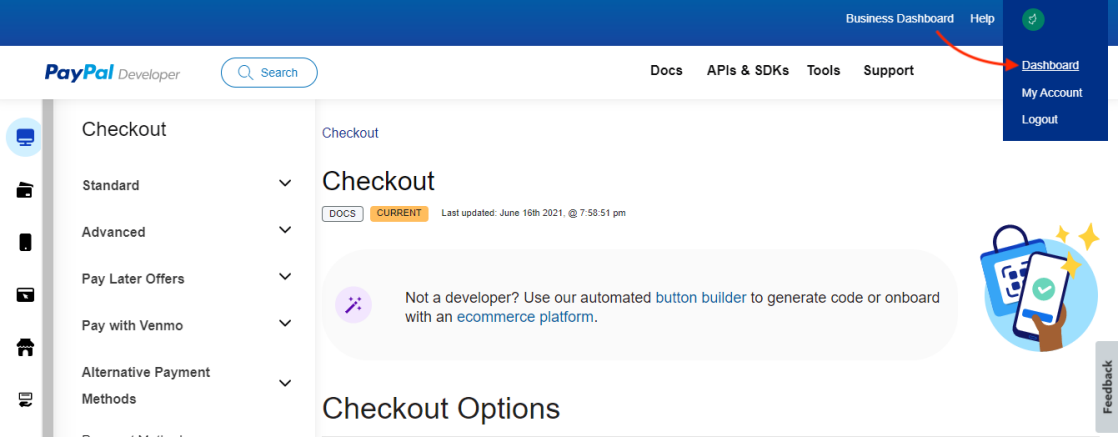
Task: Open the Support menu
Action: coord(888,71)
